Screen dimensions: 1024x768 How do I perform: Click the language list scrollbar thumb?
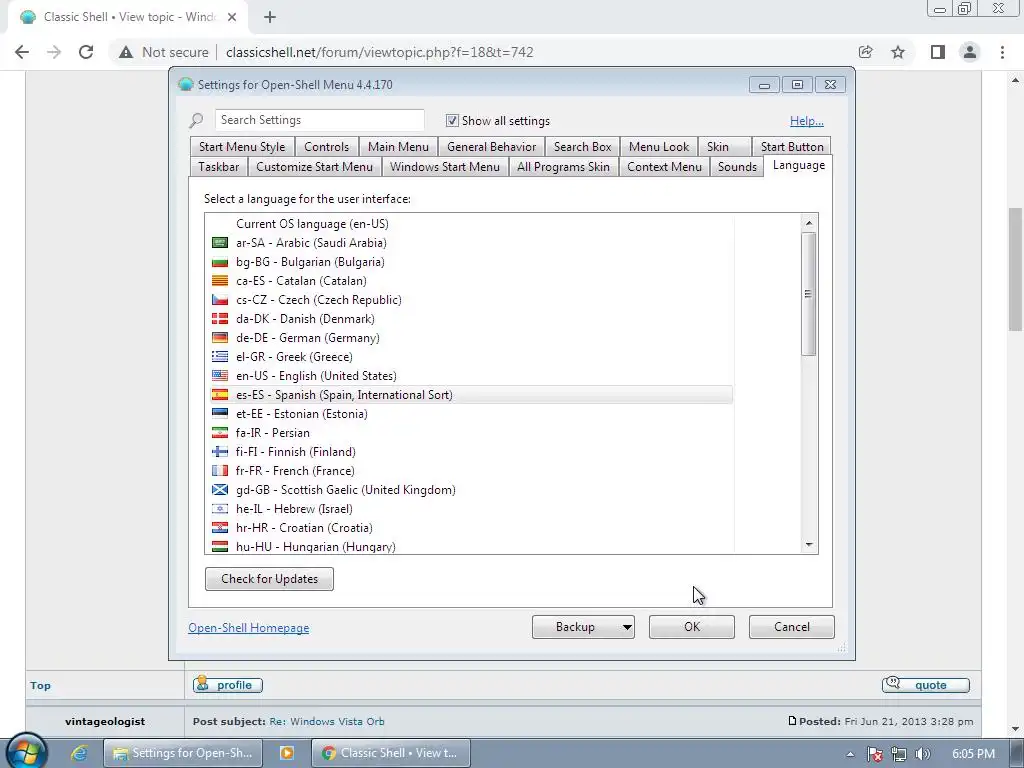808,294
